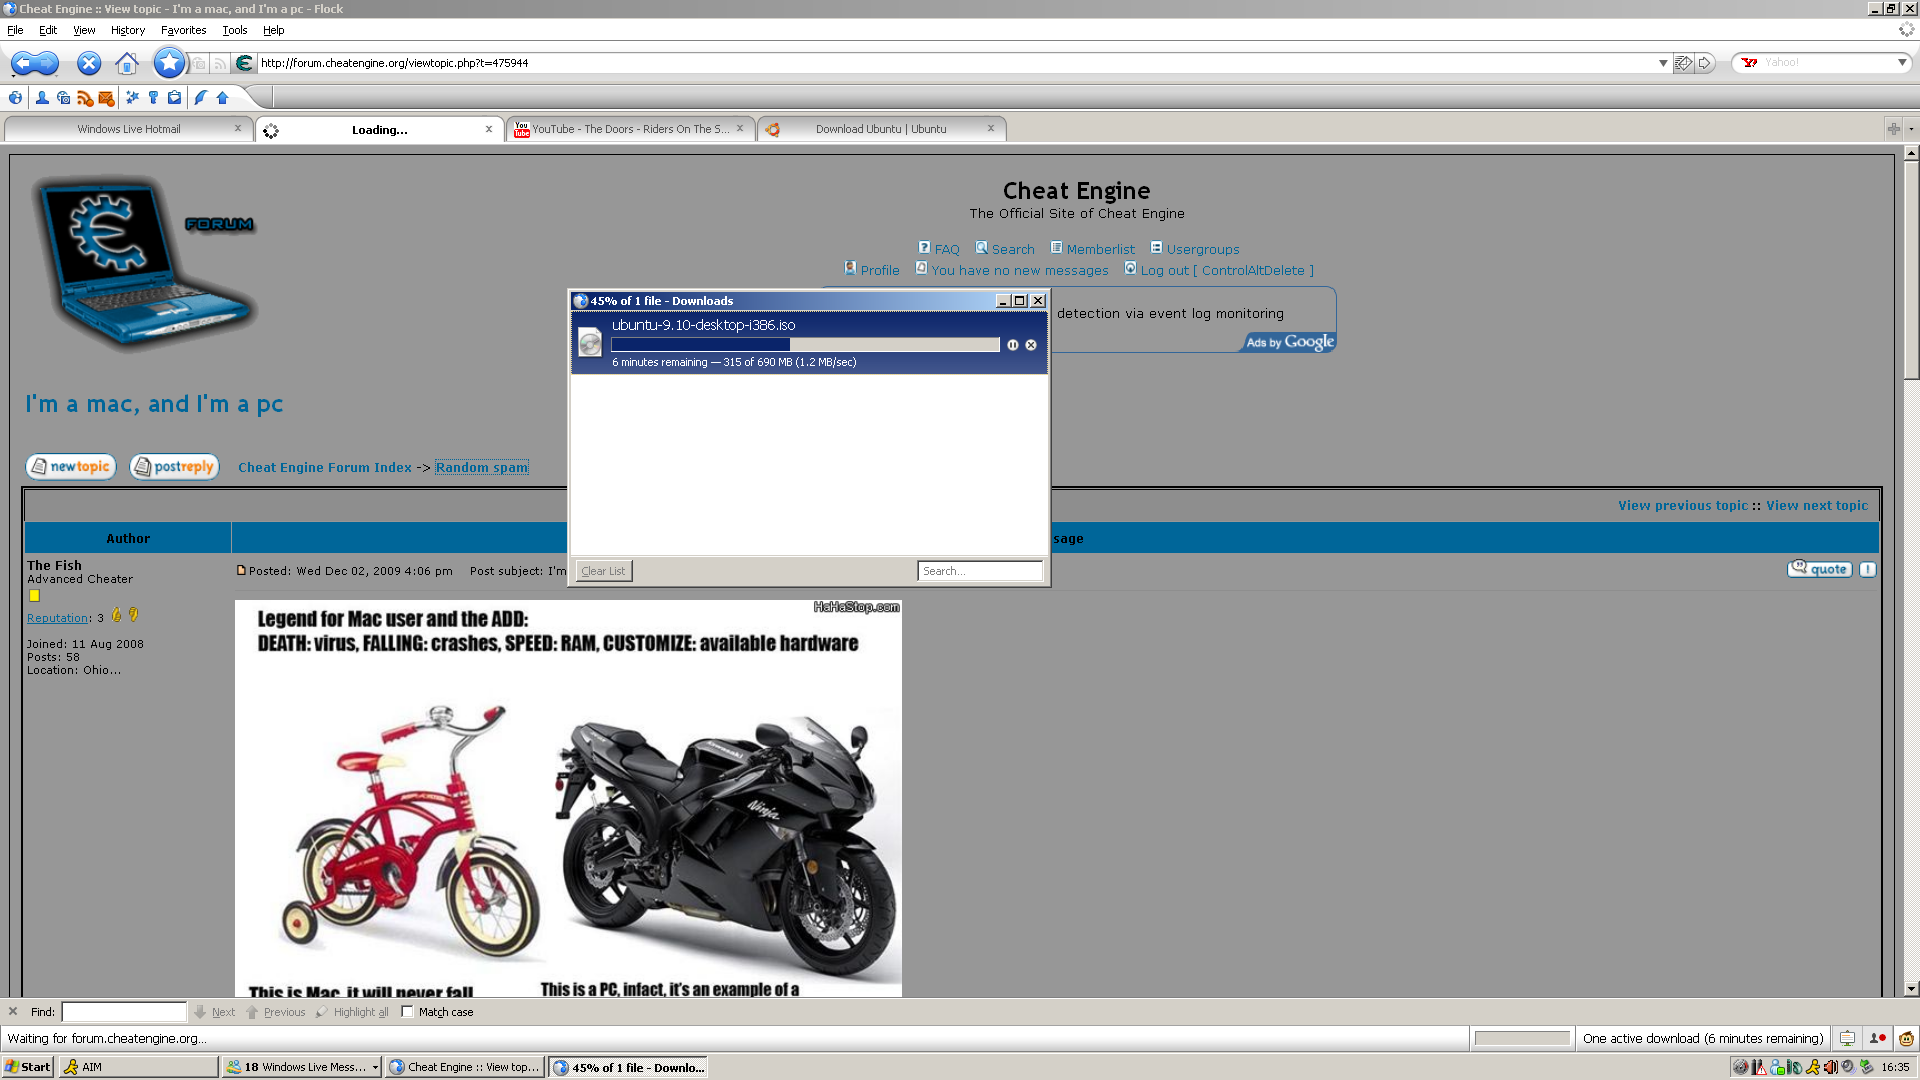Open the Cheat Engine Forum Index link
The height and width of the screenshot is (1080, 1920).
point(325,467)
